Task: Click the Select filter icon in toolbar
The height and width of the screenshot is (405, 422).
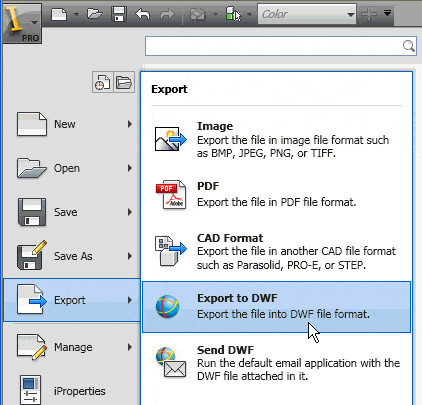Action: point(233,14)
